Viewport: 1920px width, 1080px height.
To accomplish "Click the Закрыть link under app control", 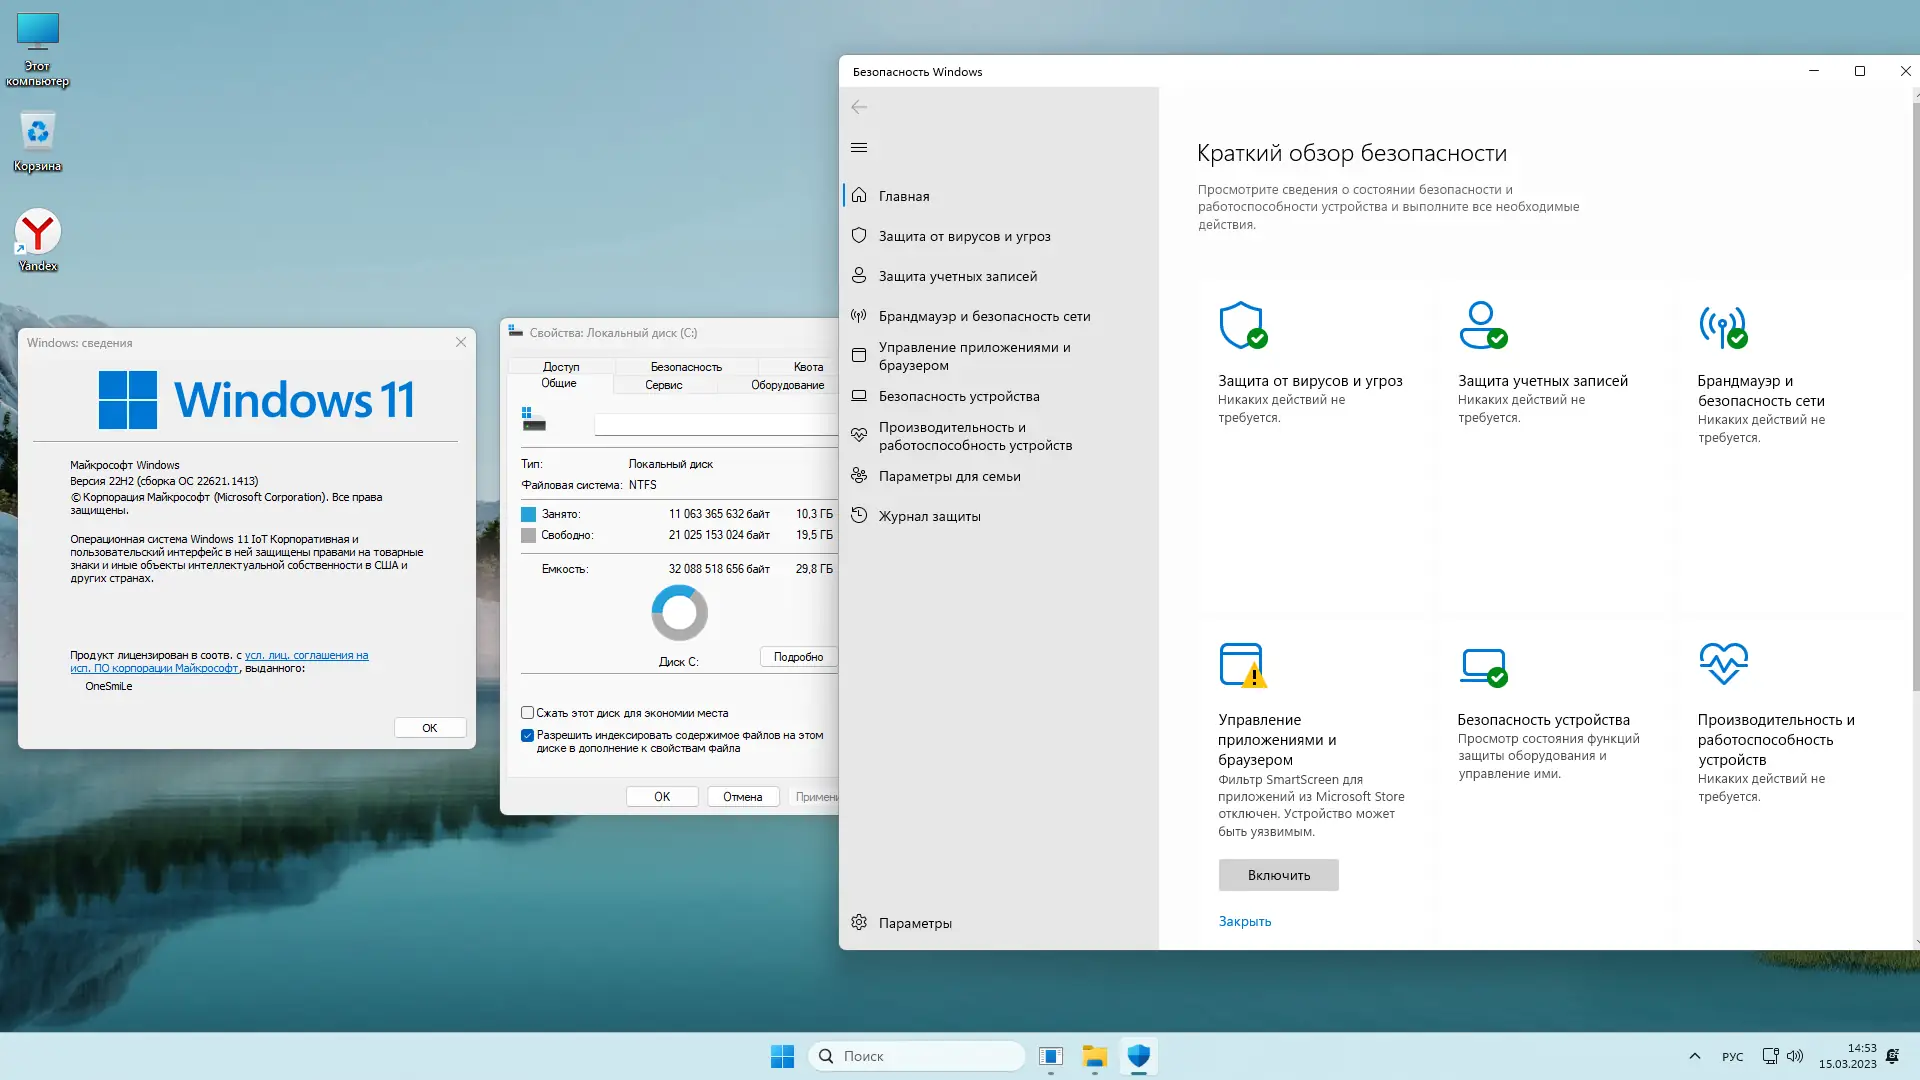I will point(1244,922).
